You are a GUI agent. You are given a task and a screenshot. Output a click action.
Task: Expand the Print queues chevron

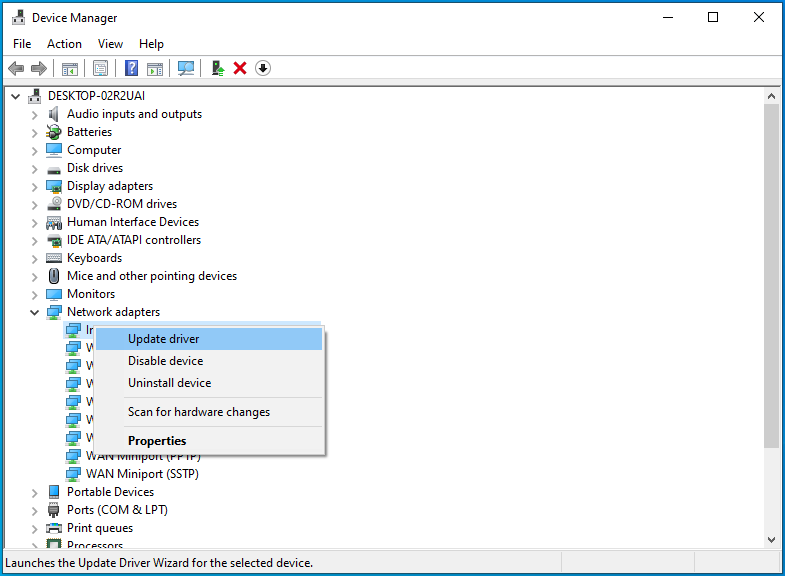[x=35, y=529]
